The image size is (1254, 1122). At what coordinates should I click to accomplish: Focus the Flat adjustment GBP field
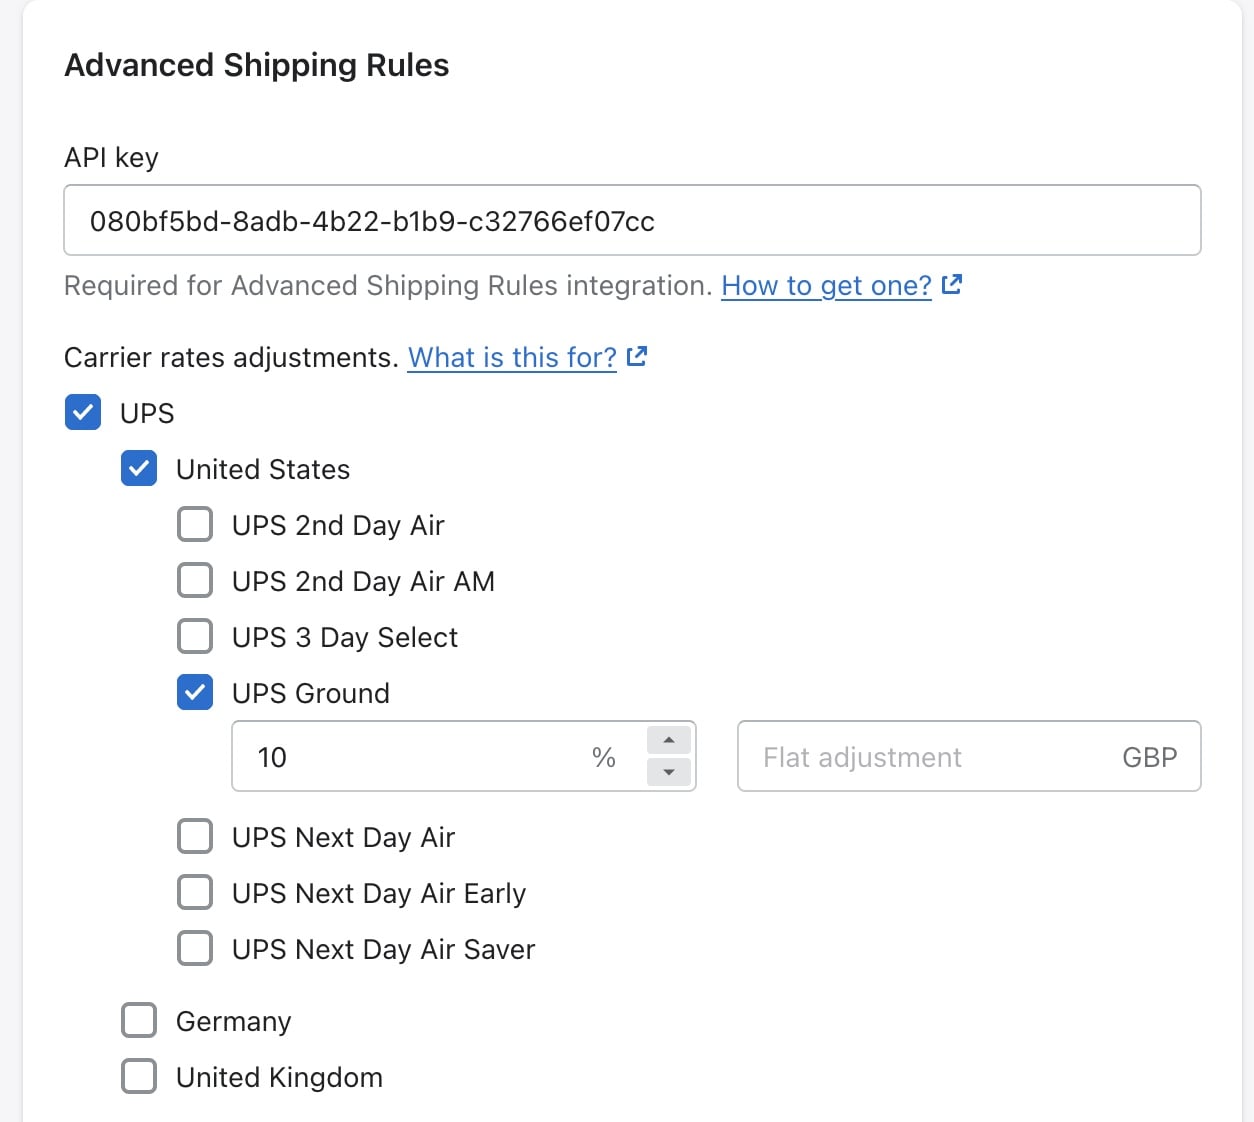pos(969,756)
